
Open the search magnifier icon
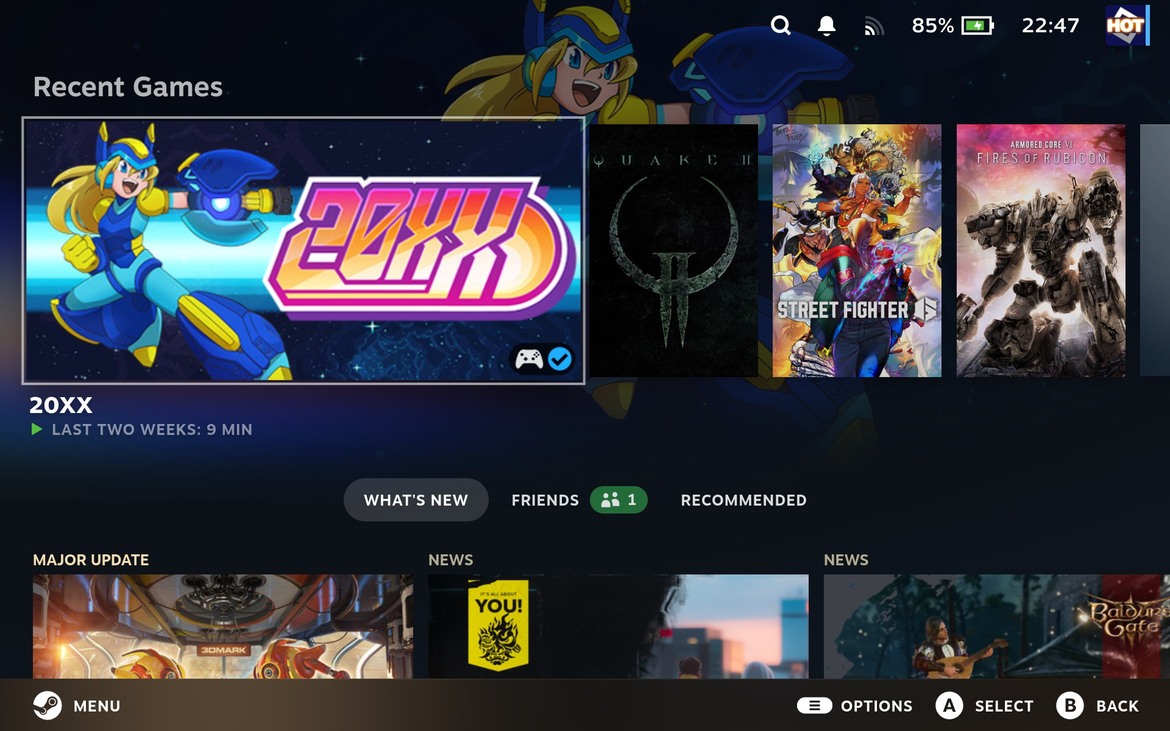[781, 26]
